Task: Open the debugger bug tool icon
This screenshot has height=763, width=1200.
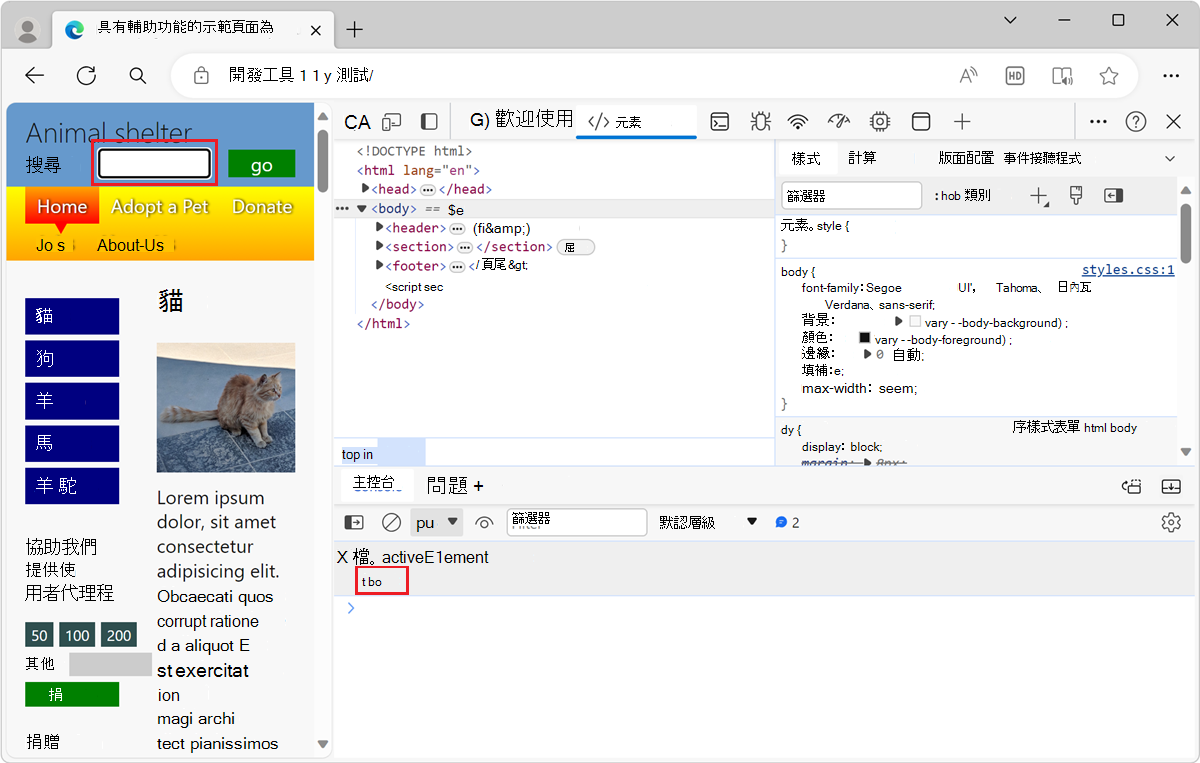Action: click(x=760, y=121)
